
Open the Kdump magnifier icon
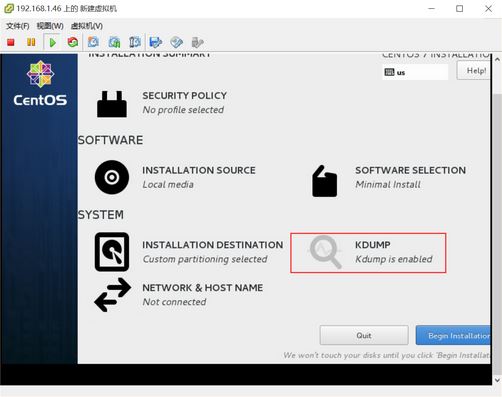pyautogui.click(x=326, y=252)
